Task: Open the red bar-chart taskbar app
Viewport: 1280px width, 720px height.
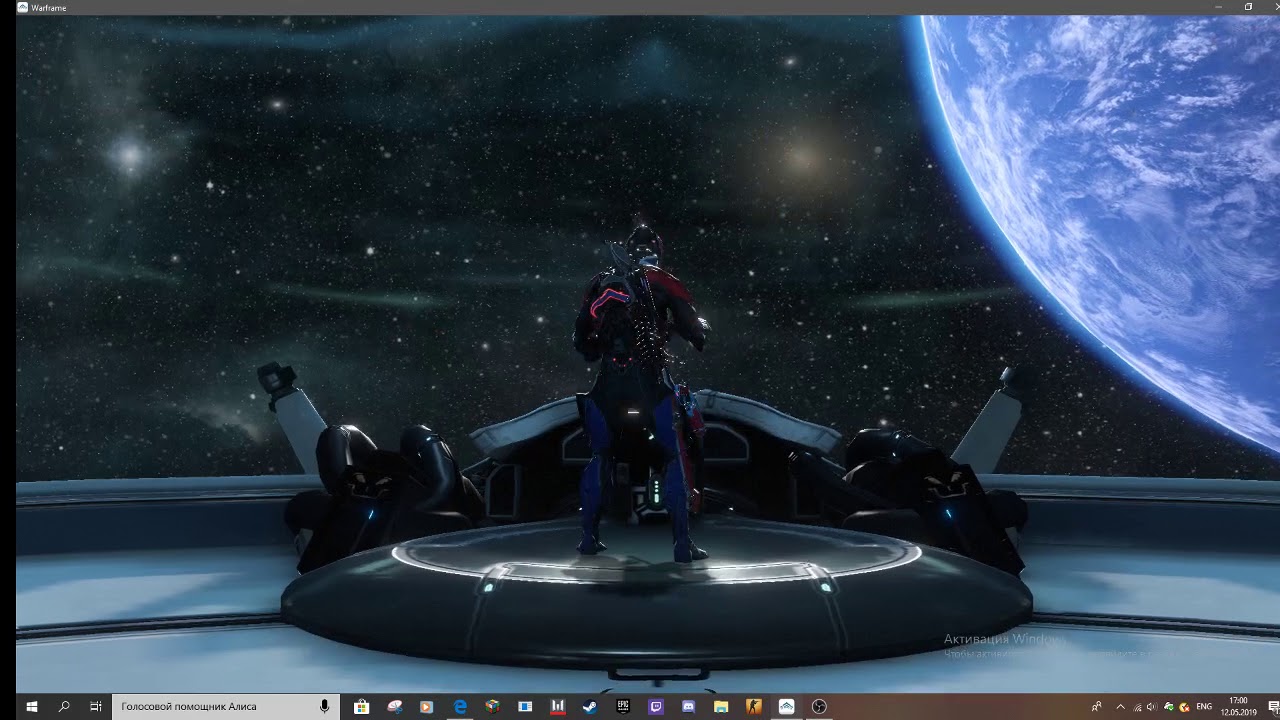Action: coord(558,706)
